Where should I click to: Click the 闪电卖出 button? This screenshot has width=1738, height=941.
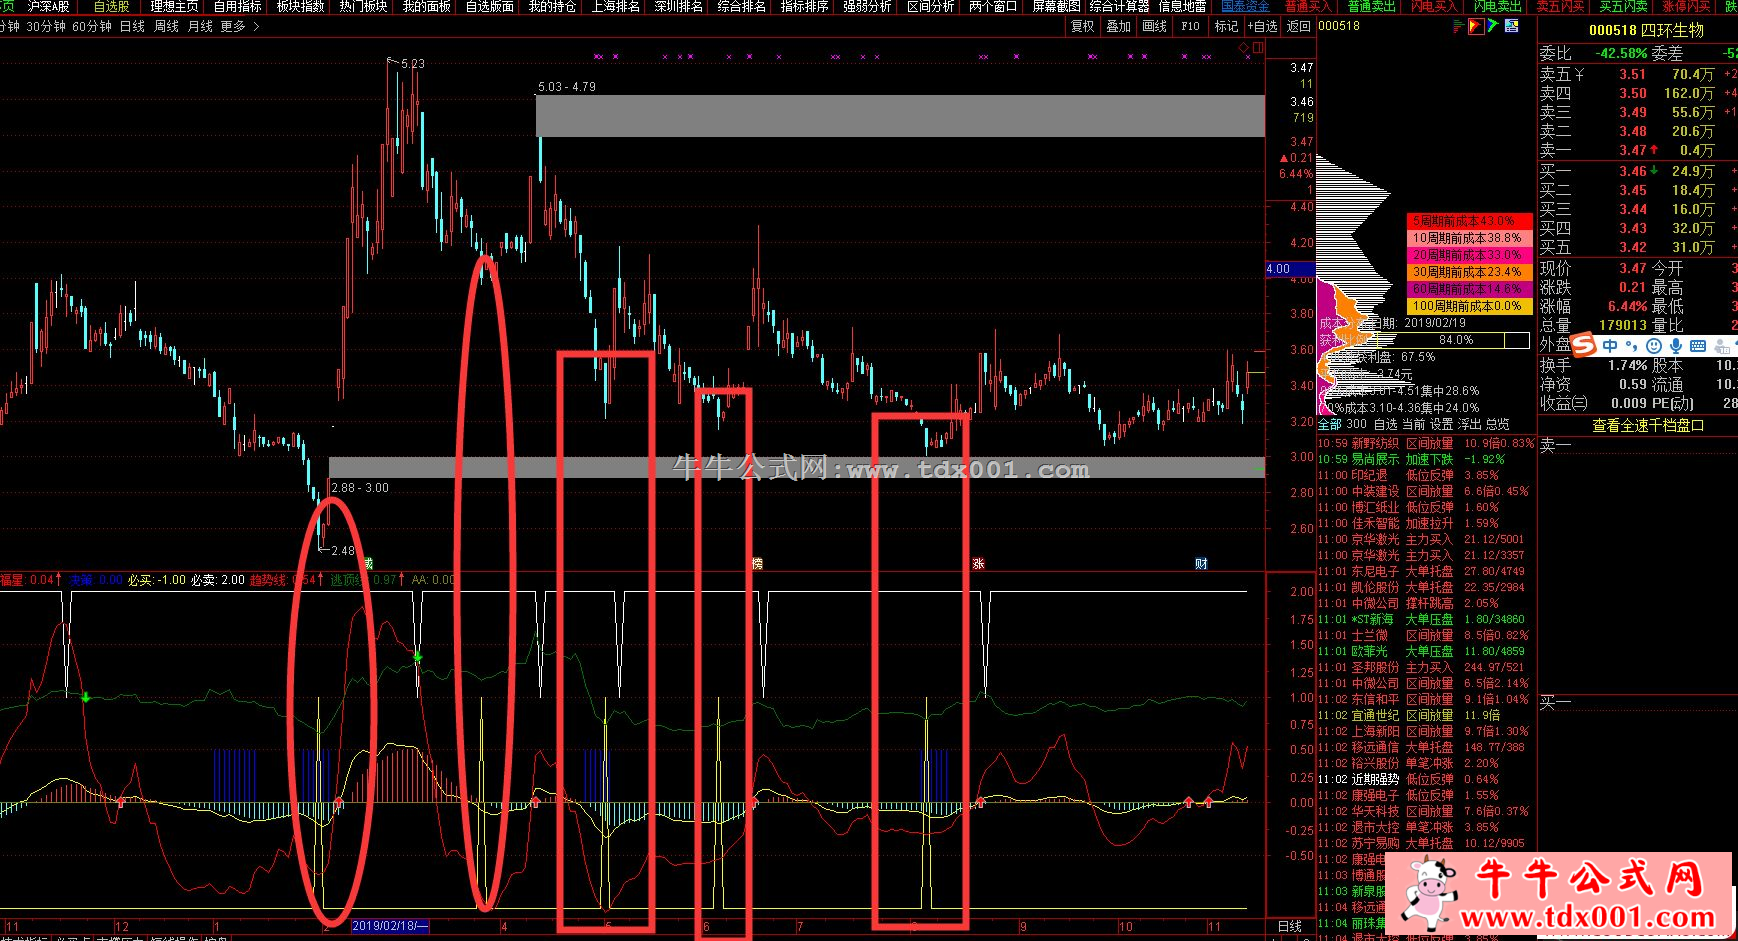(x=1497, y=6)
